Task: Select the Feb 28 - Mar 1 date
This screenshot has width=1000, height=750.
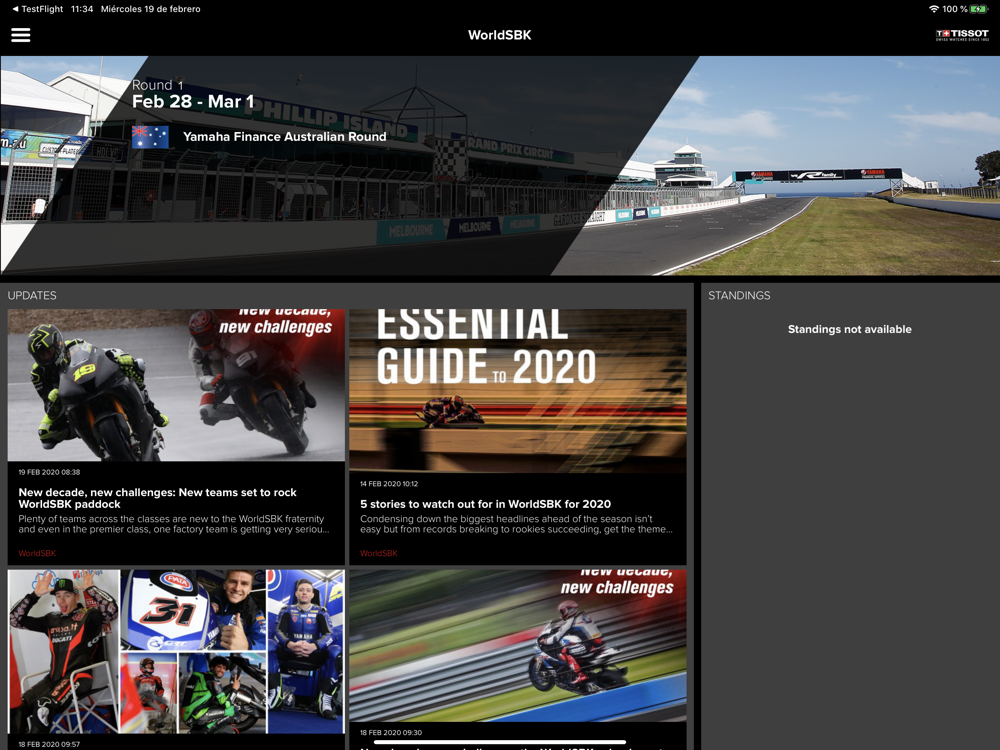Action: 193,101
